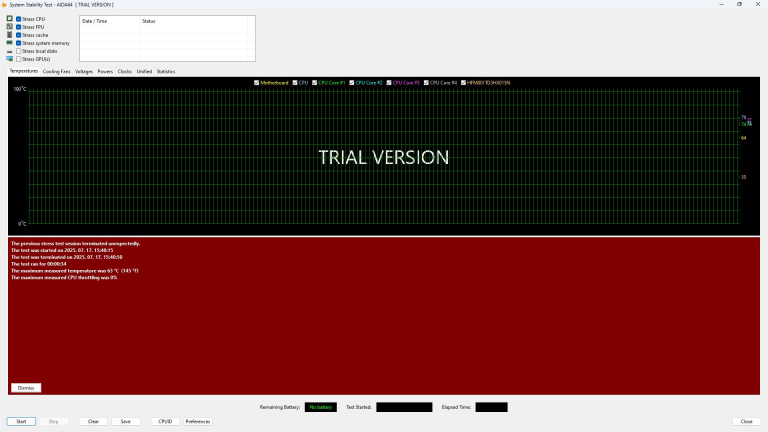Screen dimensions: 768x432
Task: Uncheck the Stress cache checkbox
Action: 19,35
